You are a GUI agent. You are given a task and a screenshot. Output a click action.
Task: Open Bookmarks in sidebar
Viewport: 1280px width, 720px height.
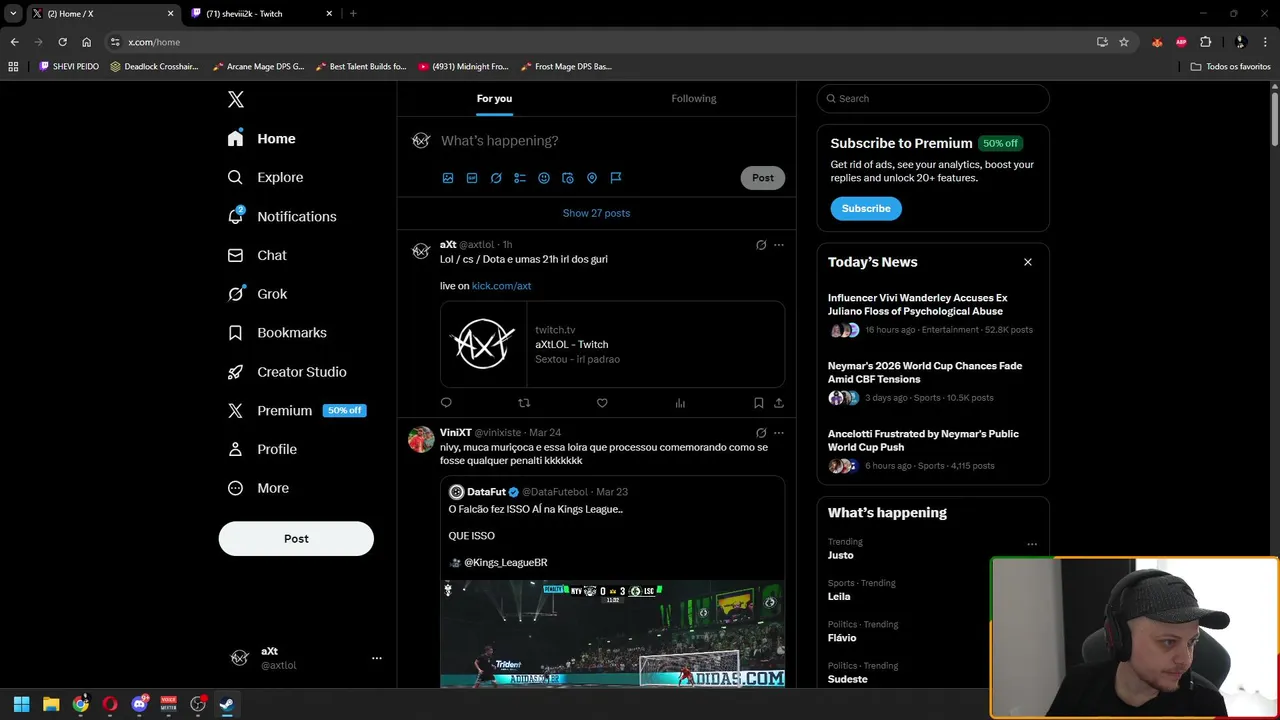pyautogui.click(x=277, y=333)
